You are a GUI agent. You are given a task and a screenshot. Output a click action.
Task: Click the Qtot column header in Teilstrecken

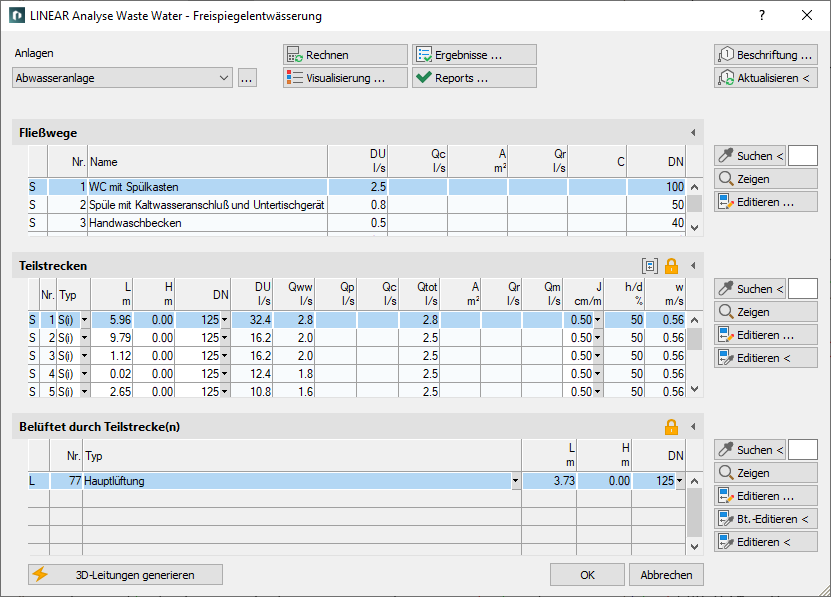click(420, 294)
